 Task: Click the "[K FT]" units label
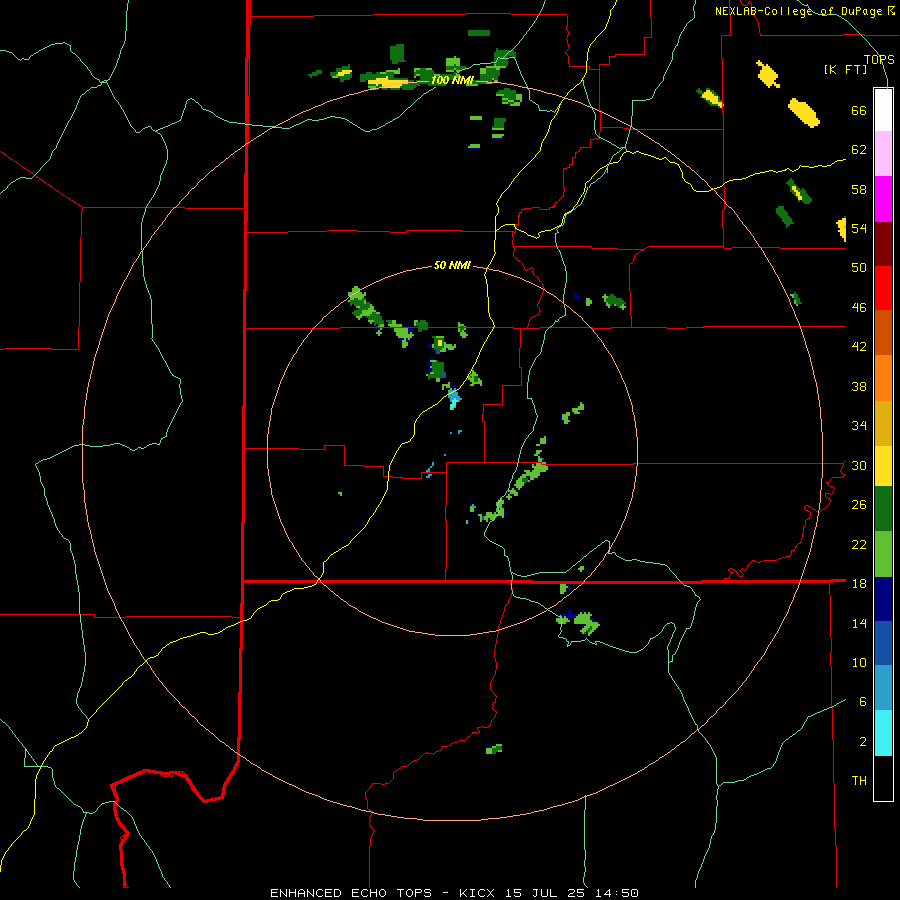point(846,70)
